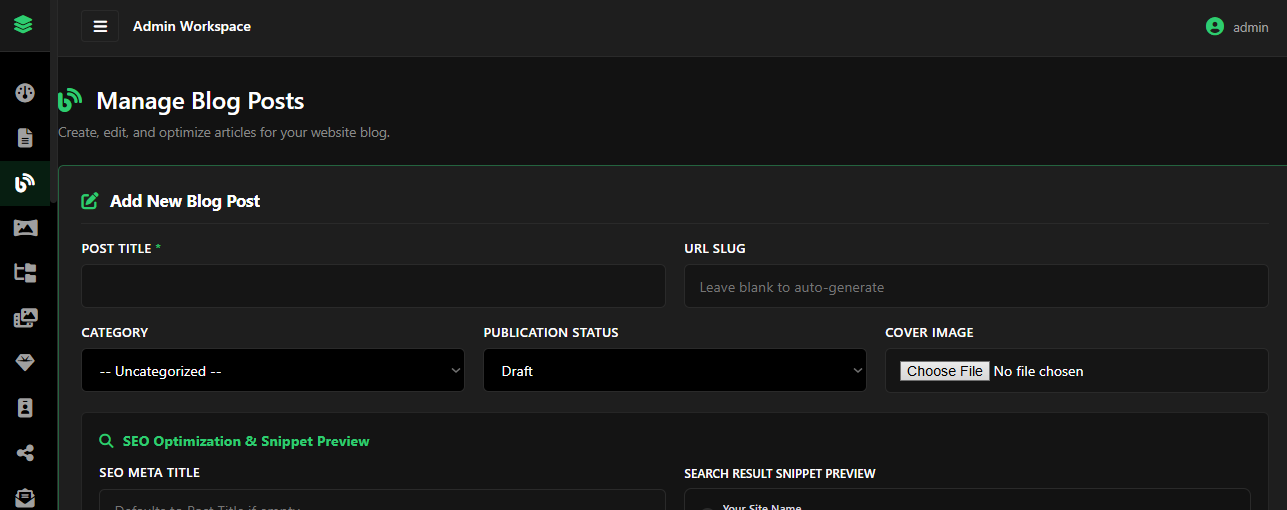The image size is (1287, 510).
Task: Click the edit icon beside Add New Blog Post
Action: click(x=90, y=201)
